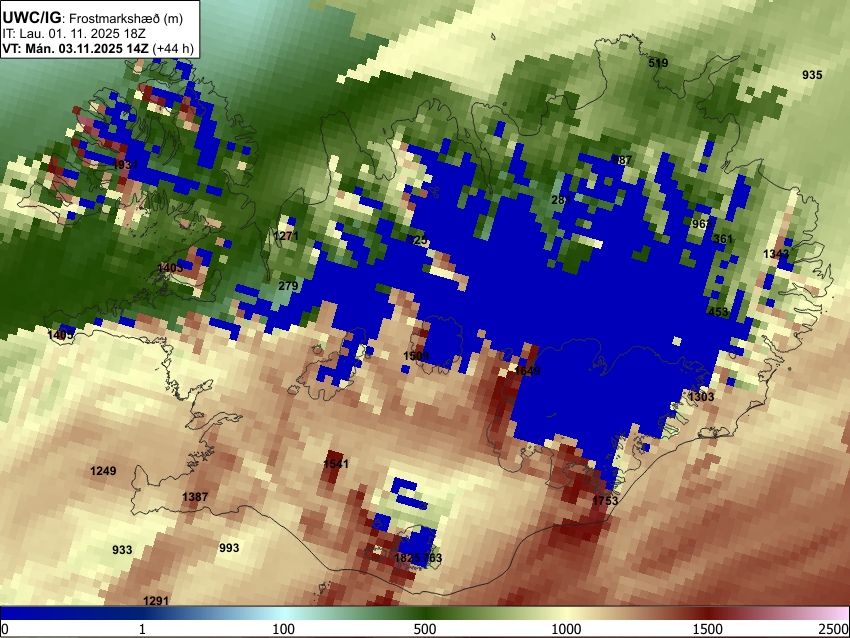Image resolution: width=850 pixels, height=638 pixels.
Task: Click the 1509 value label
Action: click(416, 356)
